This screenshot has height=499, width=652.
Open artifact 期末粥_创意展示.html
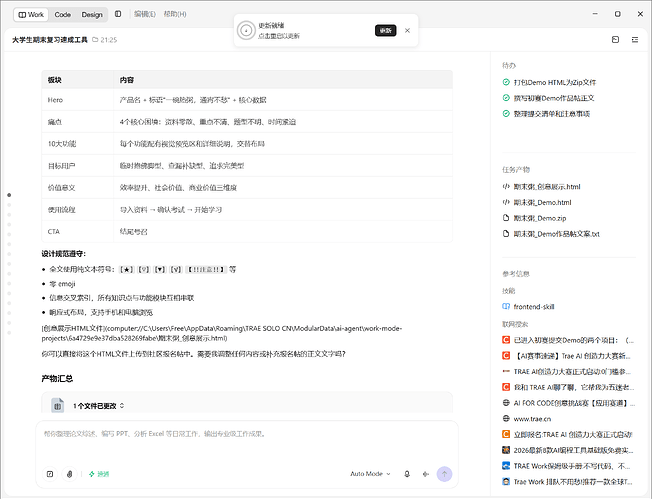click(547, 187)
